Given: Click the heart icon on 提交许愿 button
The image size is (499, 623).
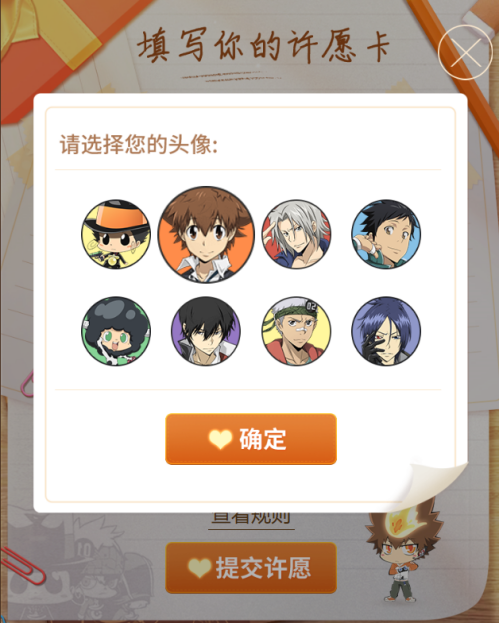Looking at the screenshot, I should [200, 568].
